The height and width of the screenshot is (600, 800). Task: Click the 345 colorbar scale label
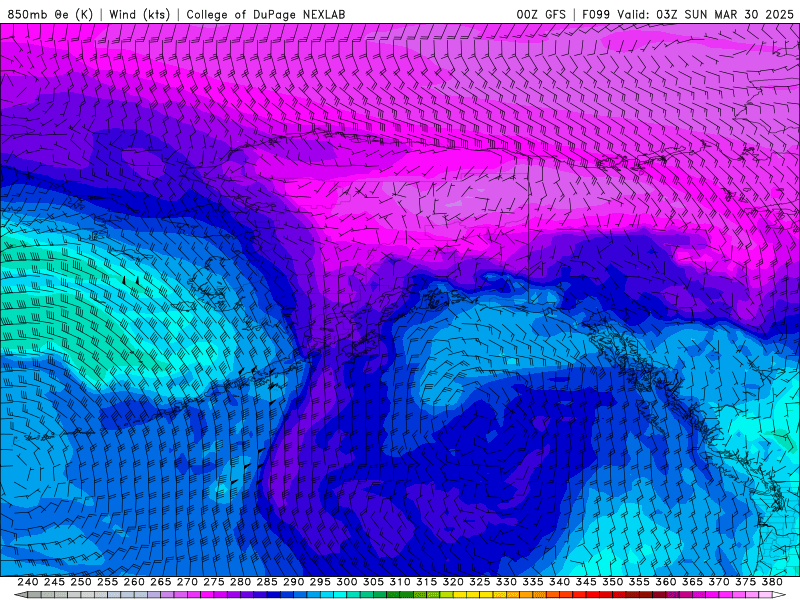[586, 582]
